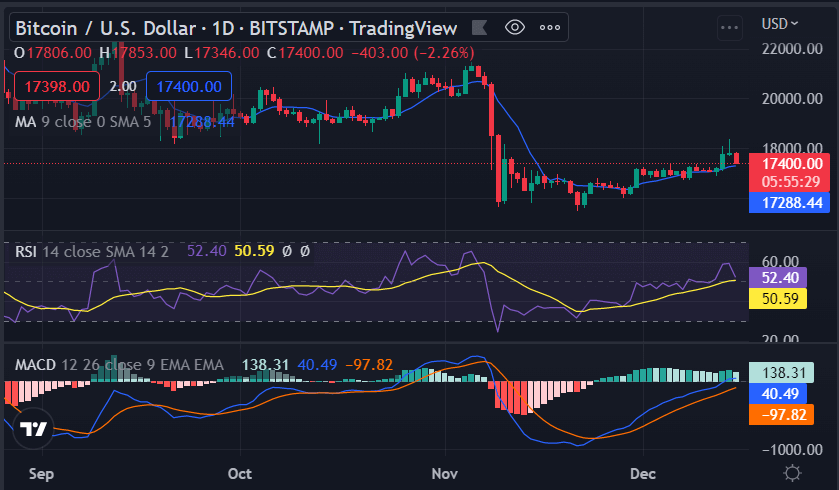839x490 pixels.
Task: Click the orange -97.82 signal axis label
Action: [x=781, y=415]
